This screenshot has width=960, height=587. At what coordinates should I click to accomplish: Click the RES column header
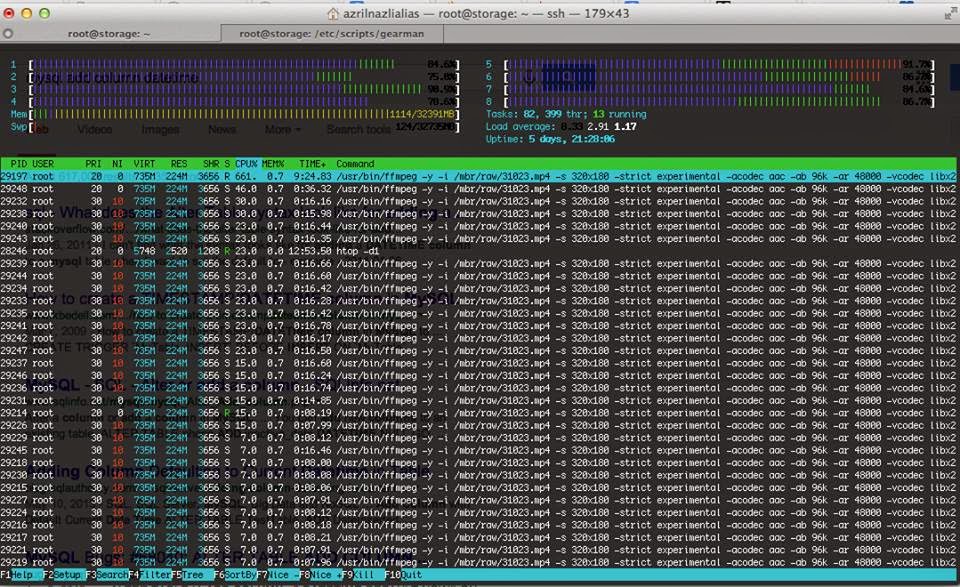click(179, 164)
